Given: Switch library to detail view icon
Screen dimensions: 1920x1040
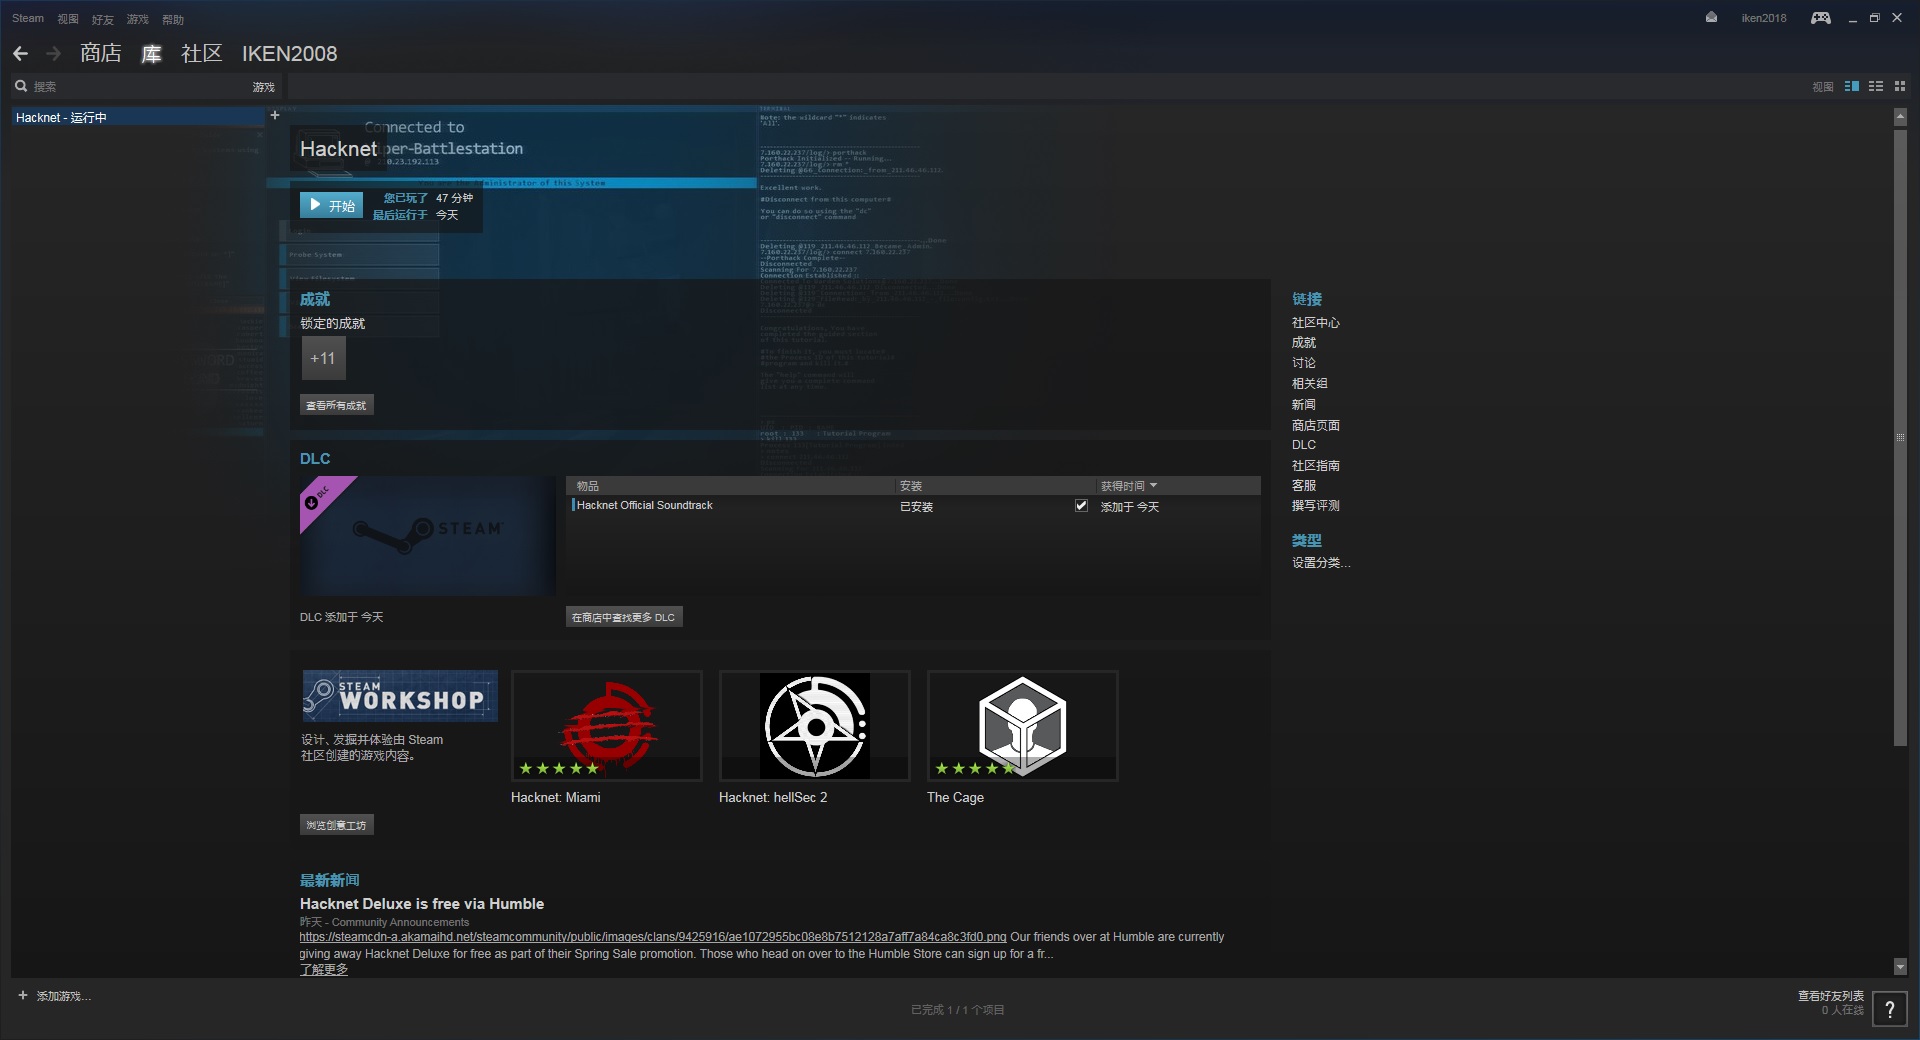Looking at the screenshot, I should (1852, 86).
